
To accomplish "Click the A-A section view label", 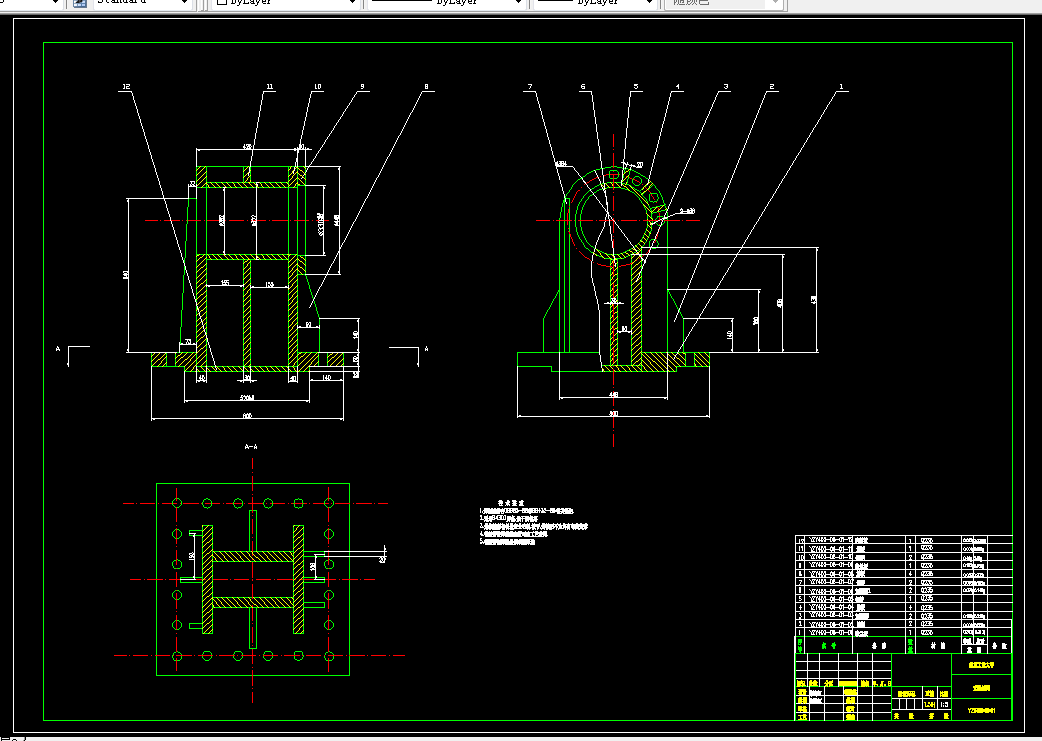I will pyautogui.click(x=251, y=447).
